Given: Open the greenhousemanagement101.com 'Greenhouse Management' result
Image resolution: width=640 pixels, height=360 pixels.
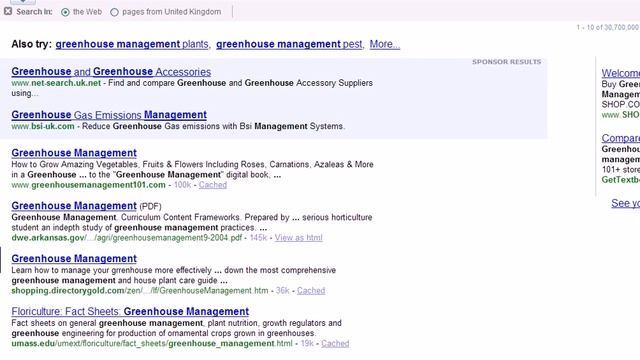Looking at the screenshot, I should click(74, 153).
